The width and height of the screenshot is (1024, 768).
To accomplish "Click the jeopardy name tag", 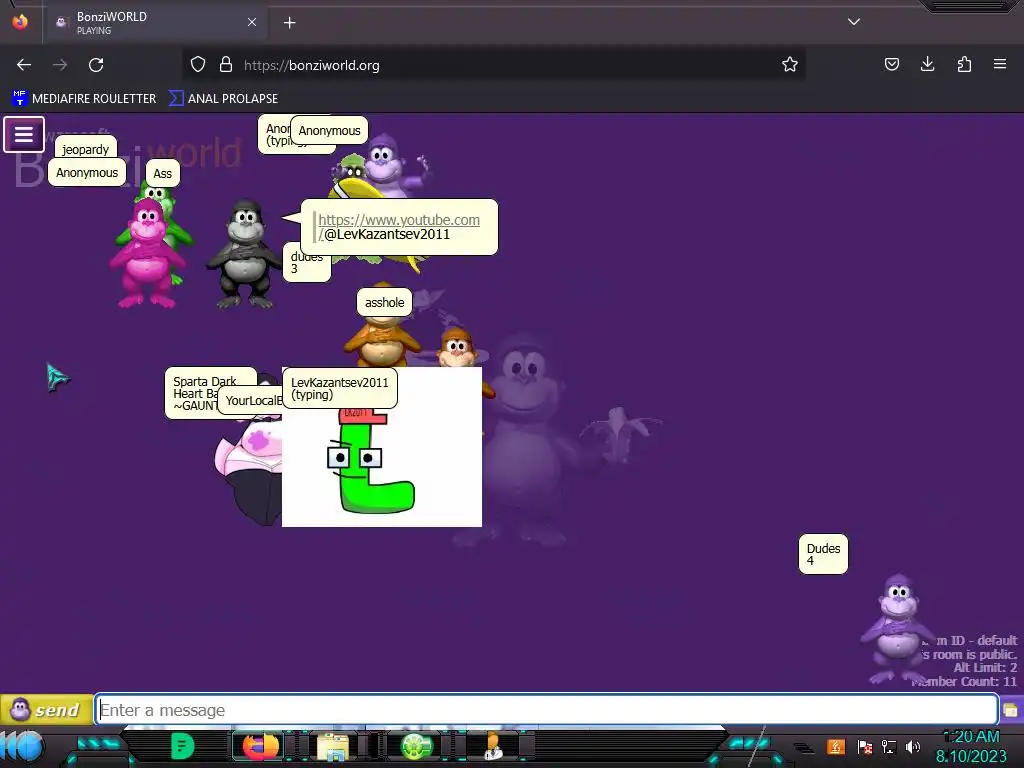I will pos(86,149).
